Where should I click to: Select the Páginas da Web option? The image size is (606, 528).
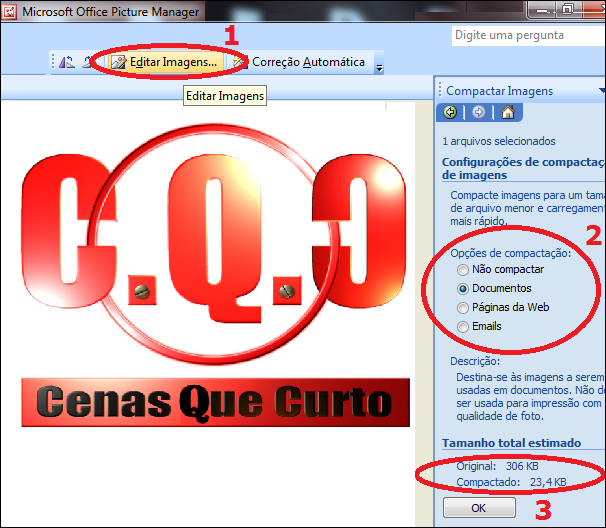click(x=503, y=307)
